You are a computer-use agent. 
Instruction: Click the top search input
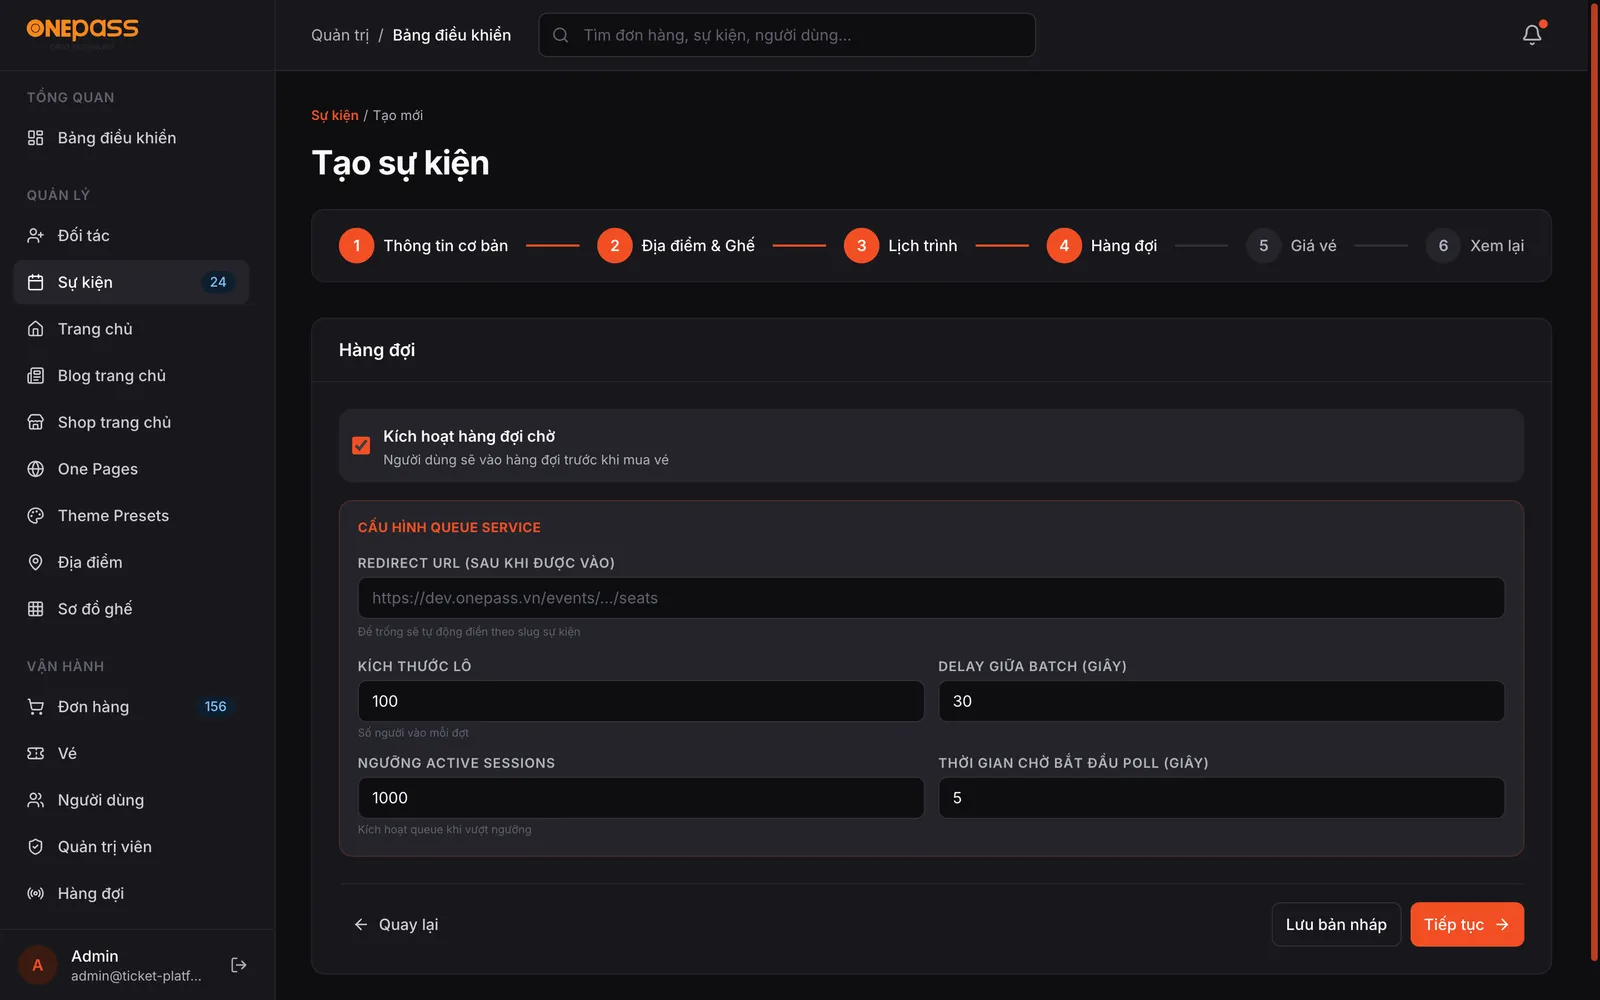click(787, 35)
